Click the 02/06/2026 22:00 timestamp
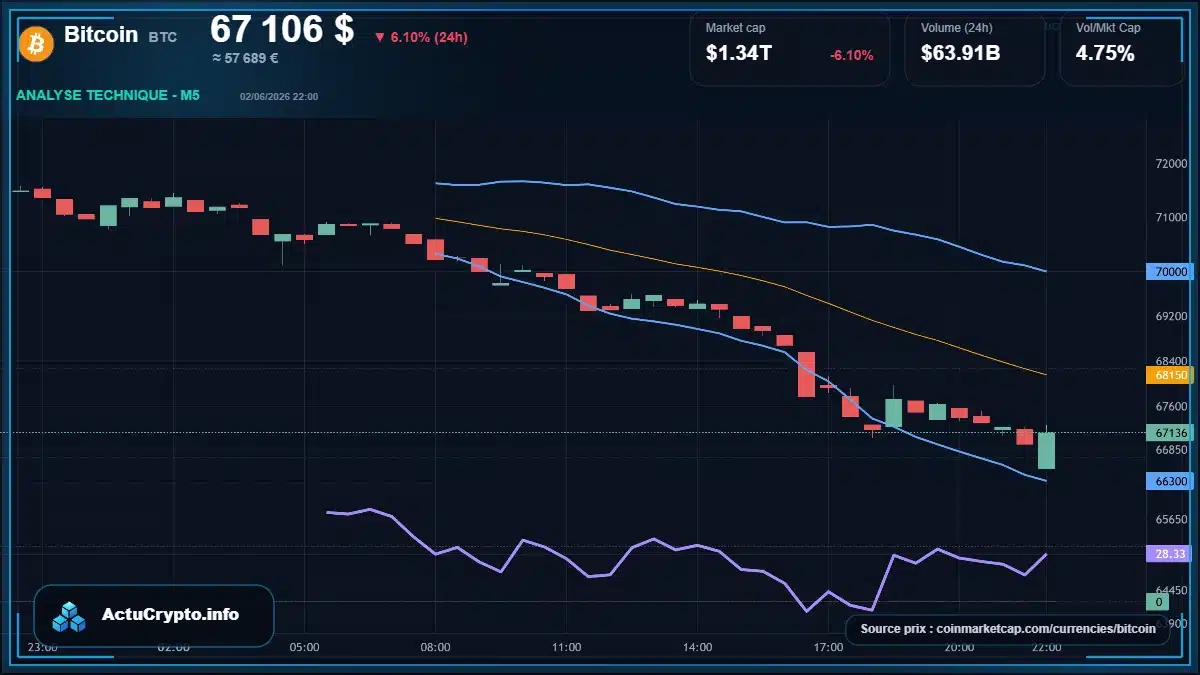Image resolution: width=1200 pixels, height=675 pixels. coord(279,96)
